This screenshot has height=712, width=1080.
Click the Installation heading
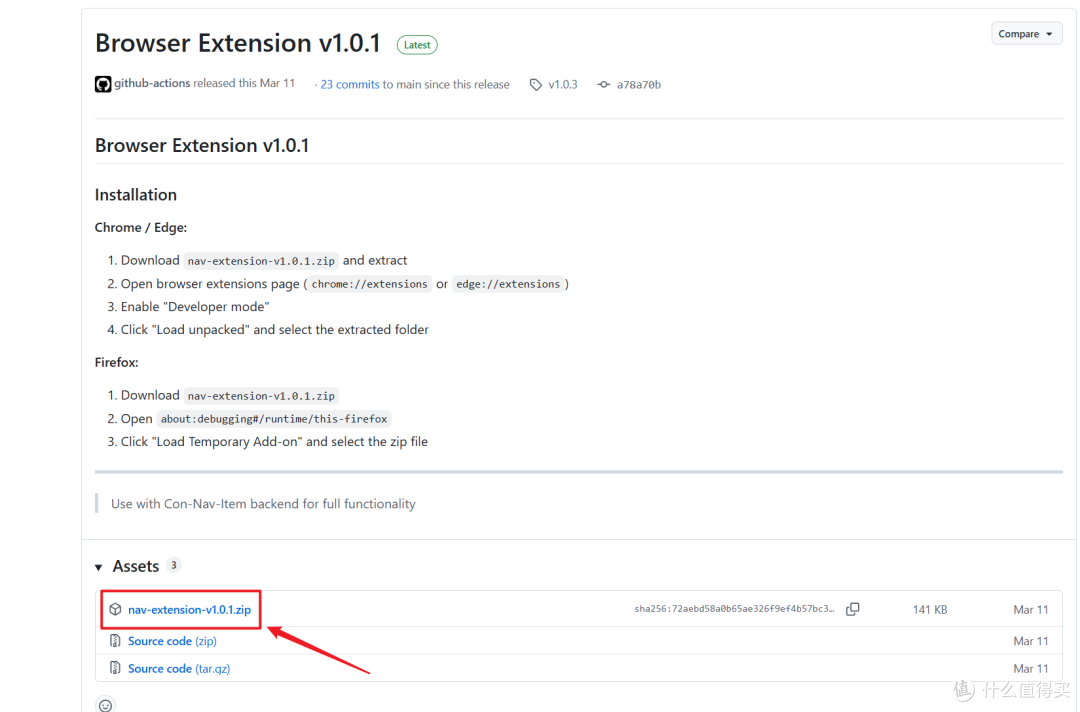point(136,195)
